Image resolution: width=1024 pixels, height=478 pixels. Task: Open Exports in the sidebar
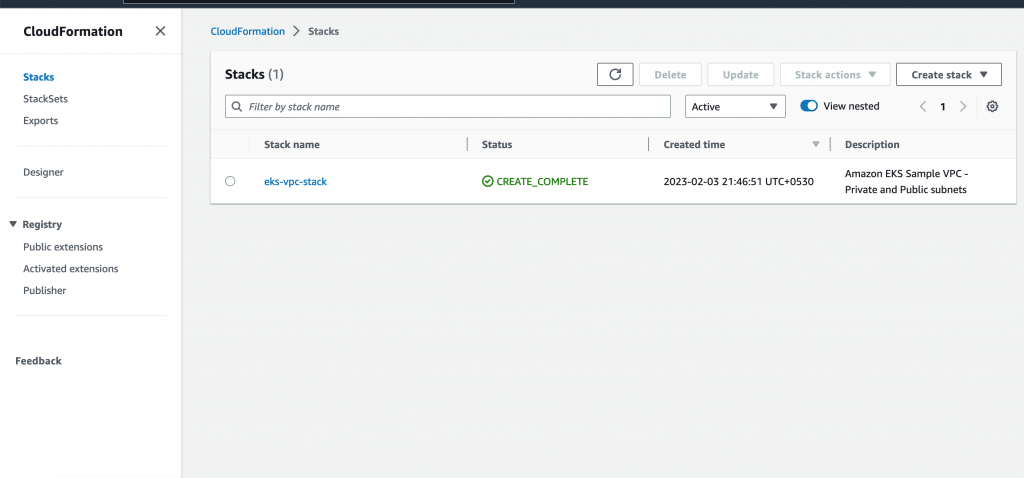click(40, 121)
